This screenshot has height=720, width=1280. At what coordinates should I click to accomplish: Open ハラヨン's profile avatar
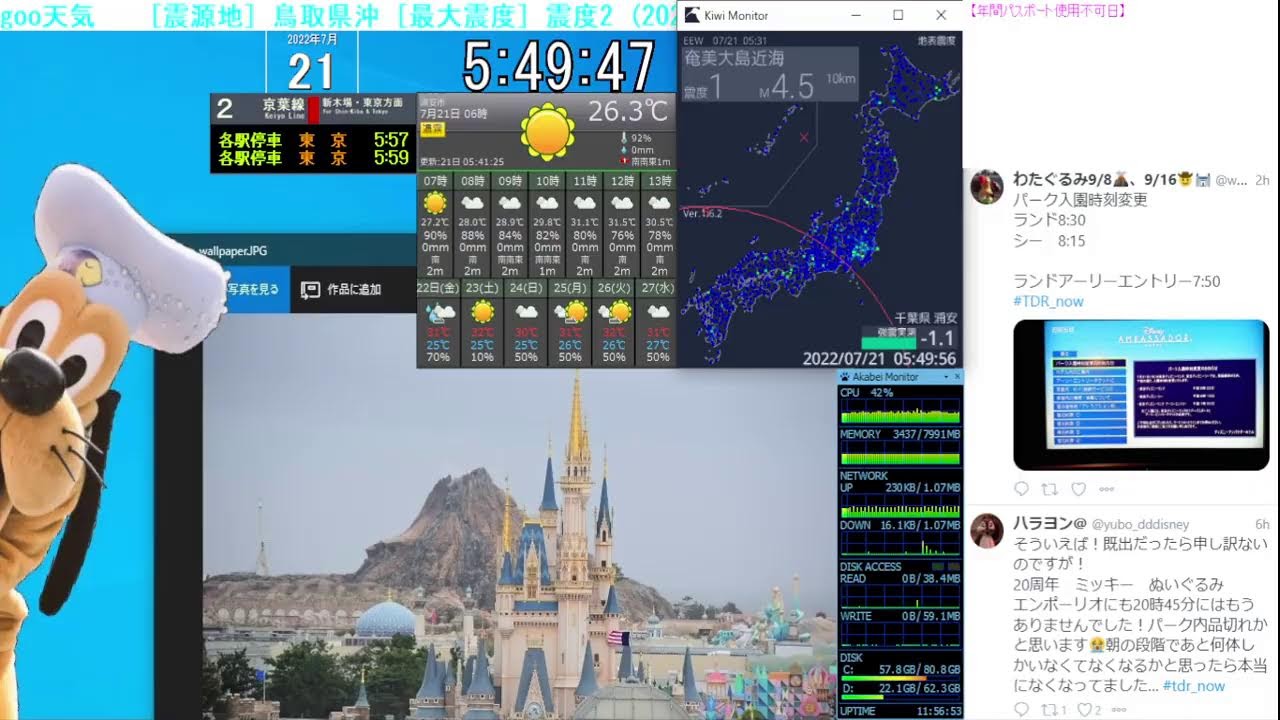[x=987, y=530]
